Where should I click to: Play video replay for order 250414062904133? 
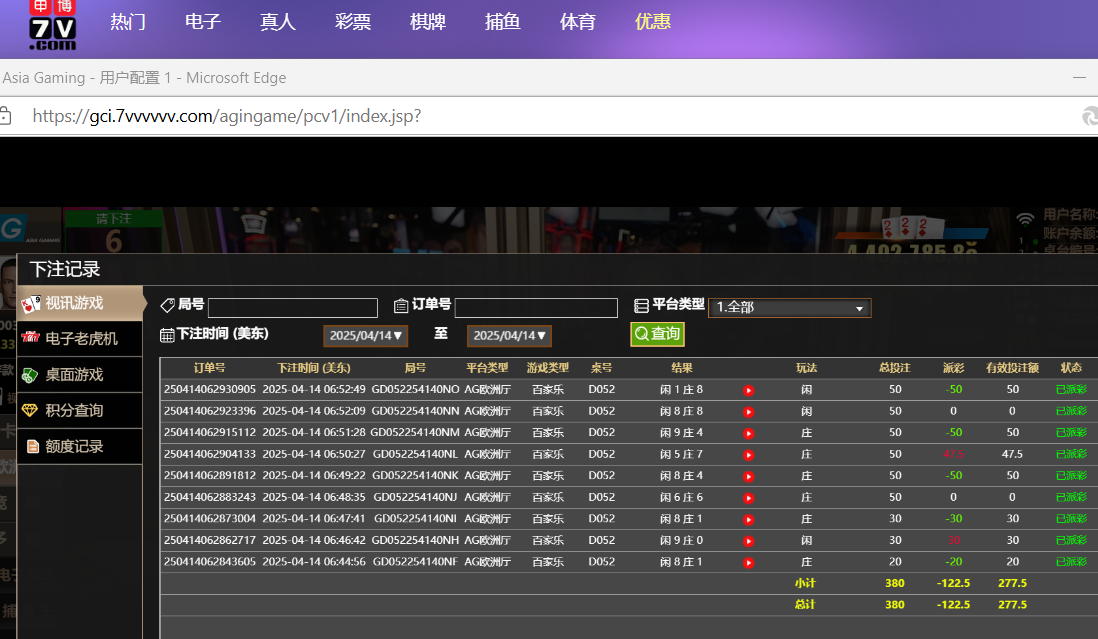pos(748,455)
